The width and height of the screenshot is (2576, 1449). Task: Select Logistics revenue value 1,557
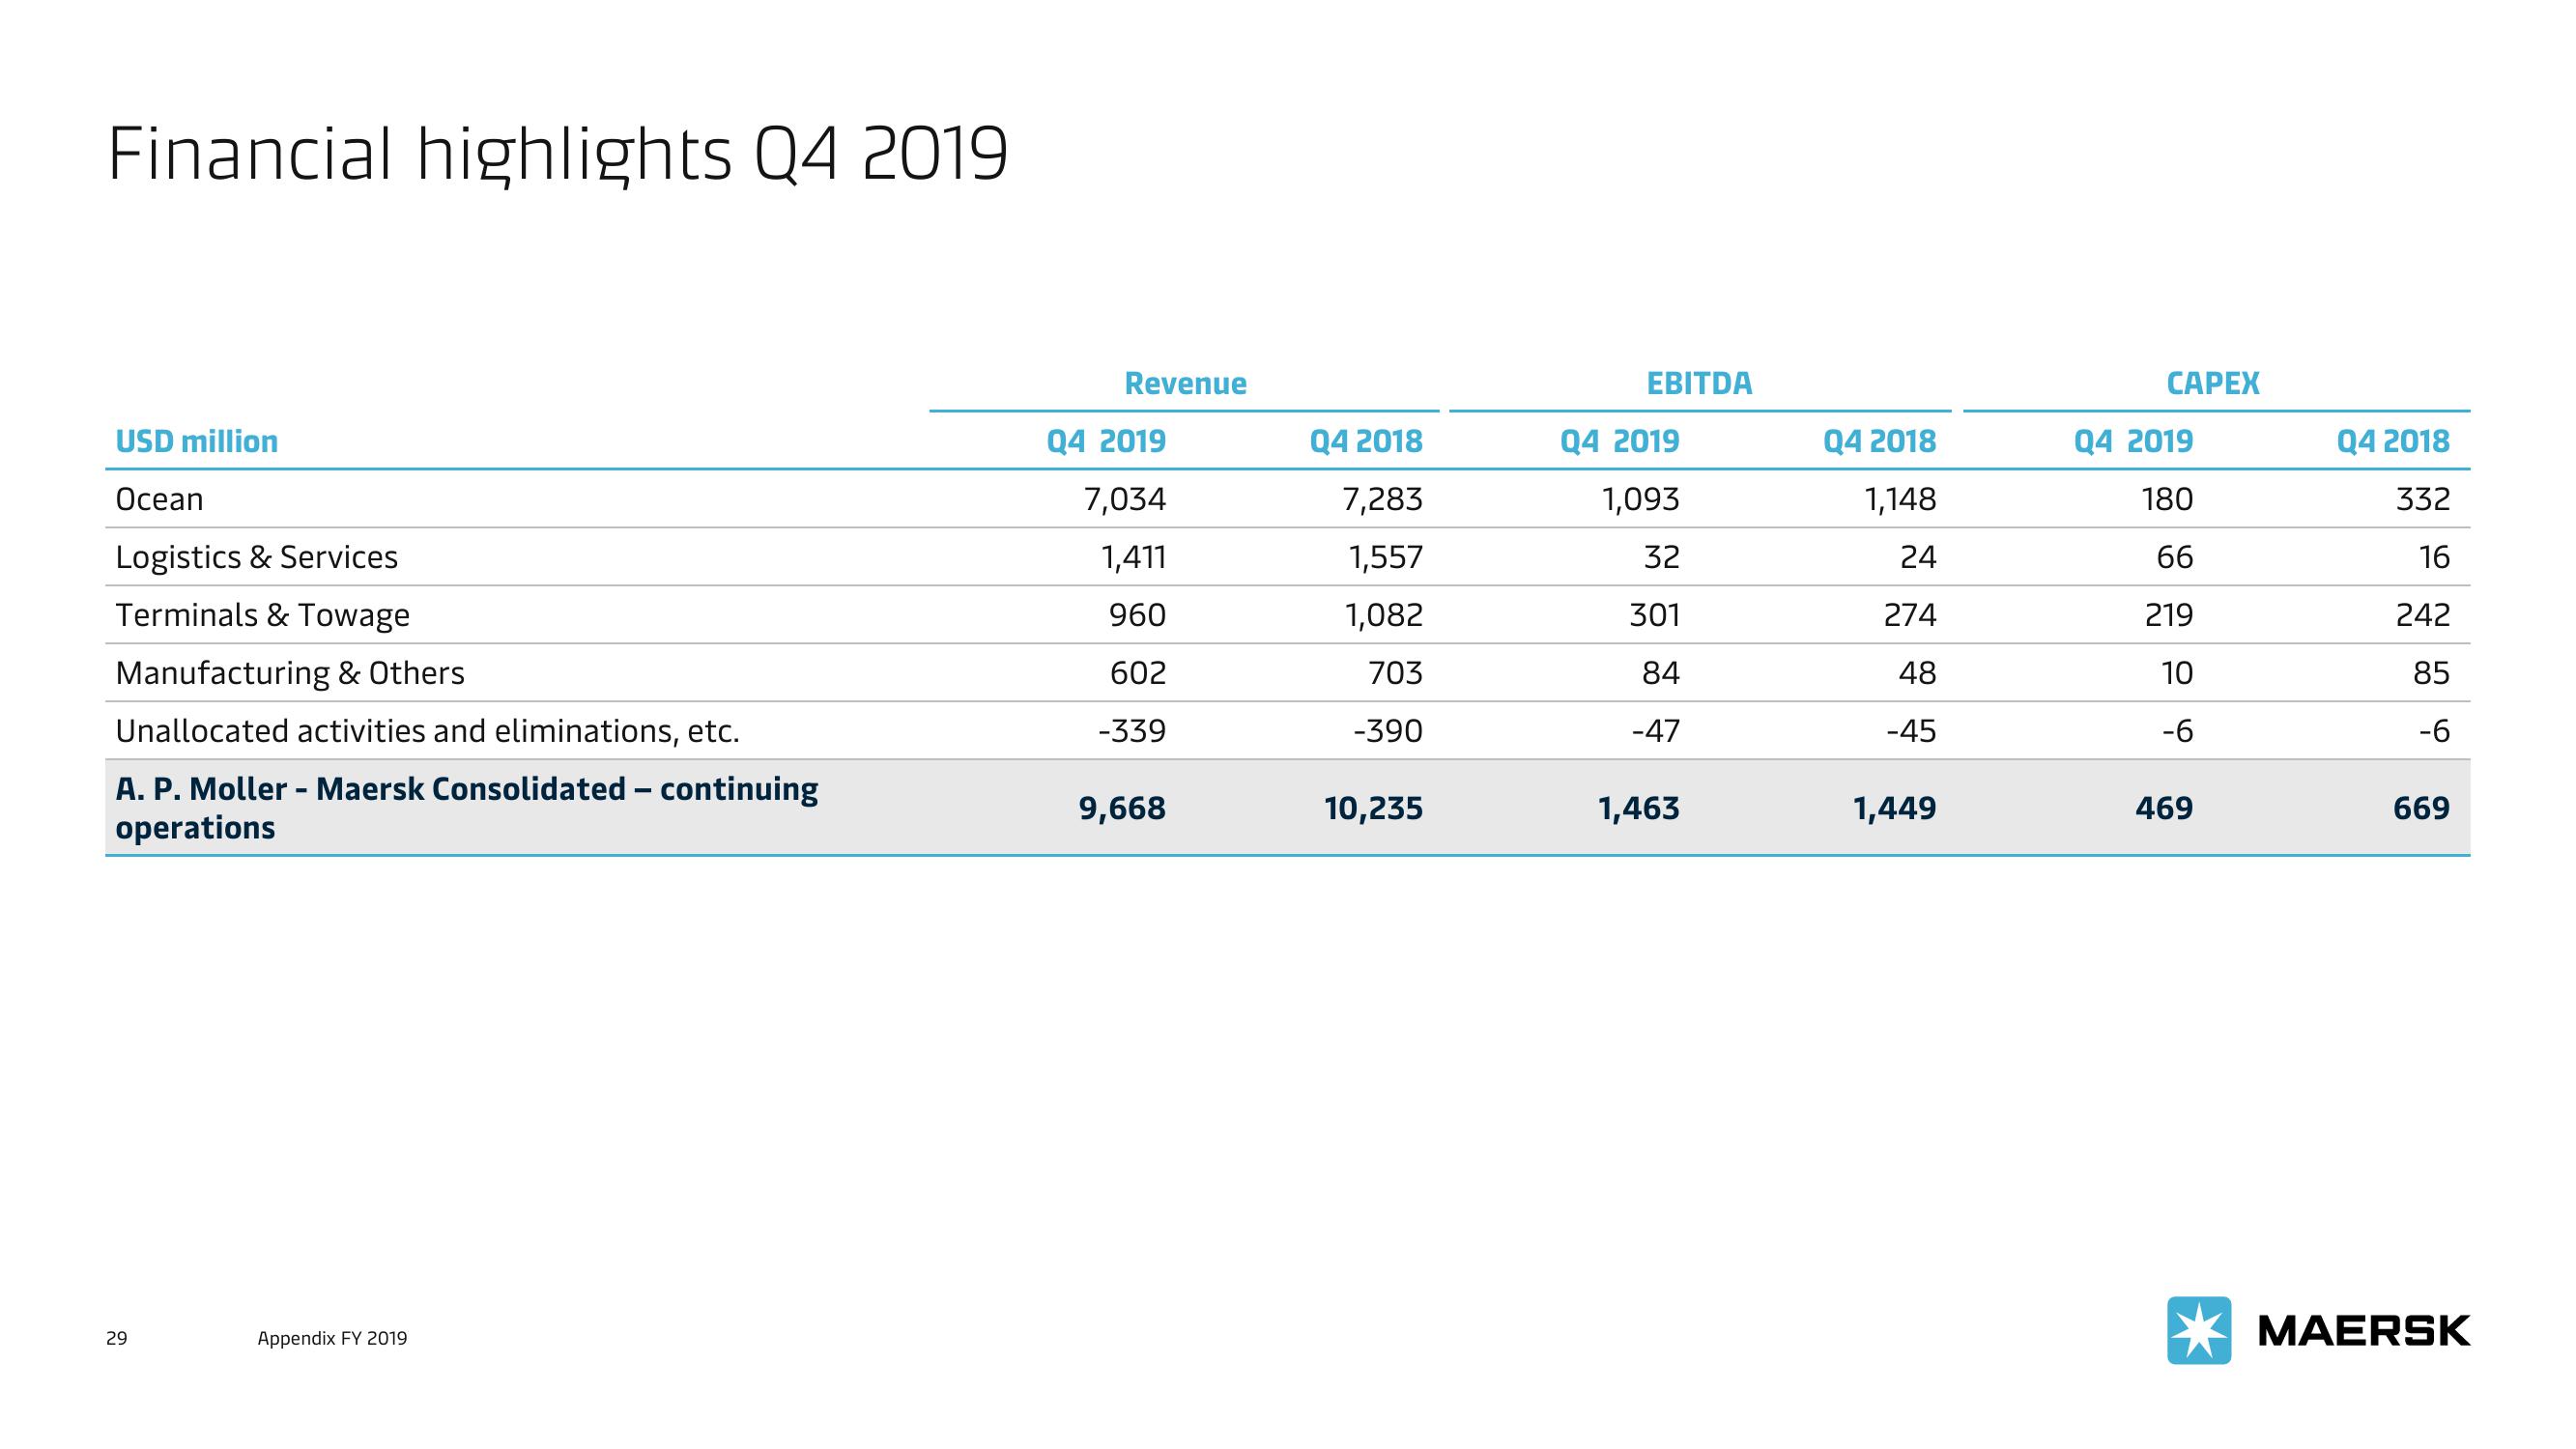click(x=1385, y=557)
